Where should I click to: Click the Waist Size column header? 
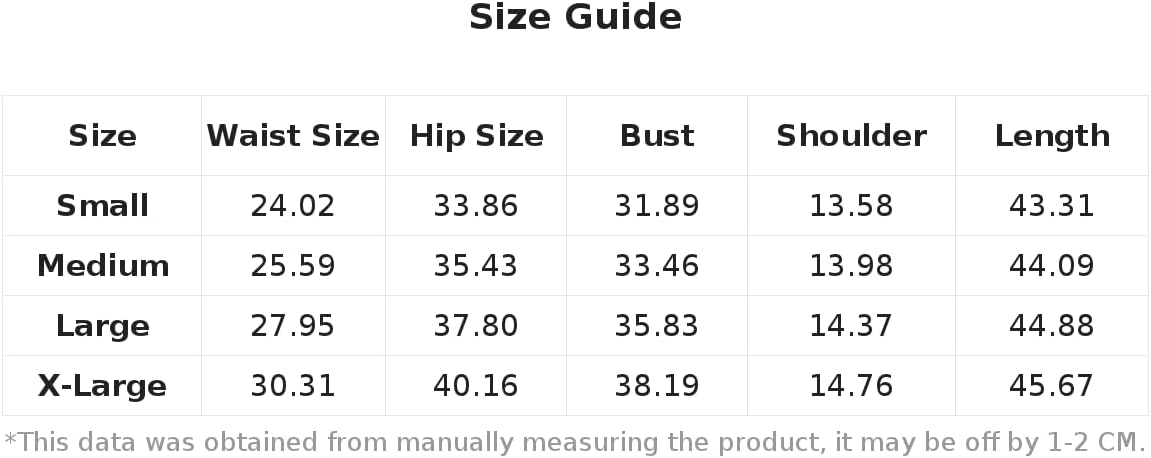pyautogui.click(x=293, y=136)
